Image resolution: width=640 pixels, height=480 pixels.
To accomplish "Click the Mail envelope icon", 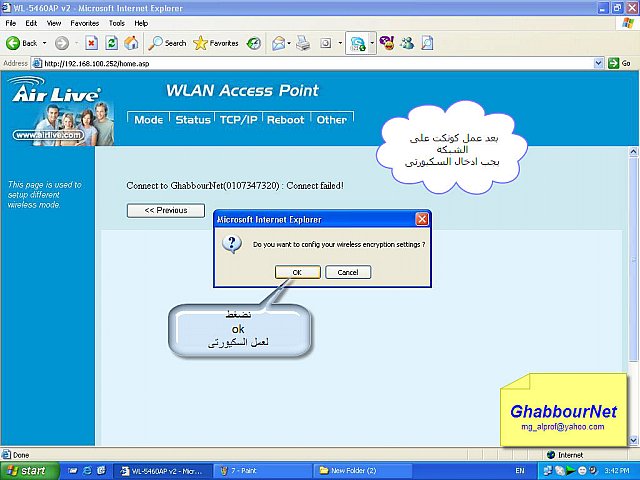I will 278,43.
